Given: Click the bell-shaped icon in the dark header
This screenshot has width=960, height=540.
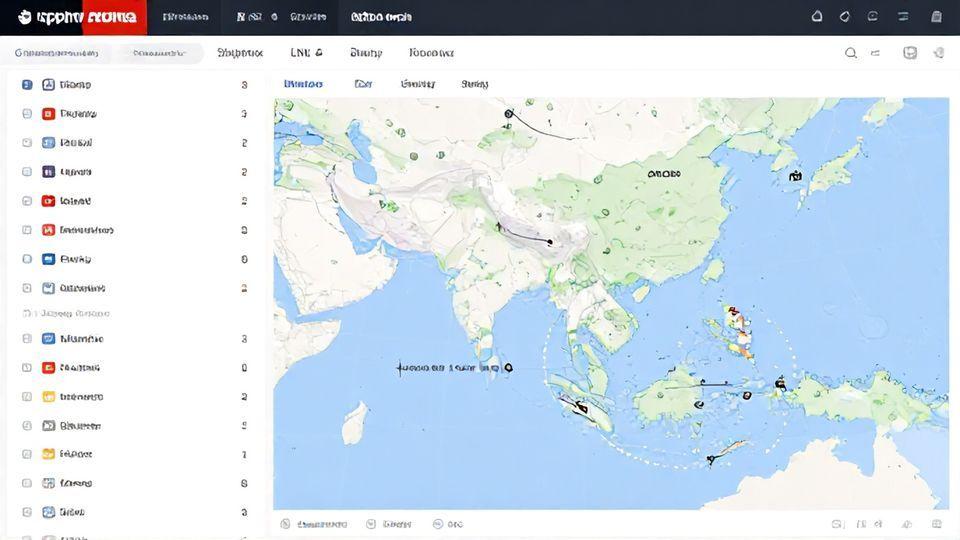Looking at the screenshot, I should (817, 17).
